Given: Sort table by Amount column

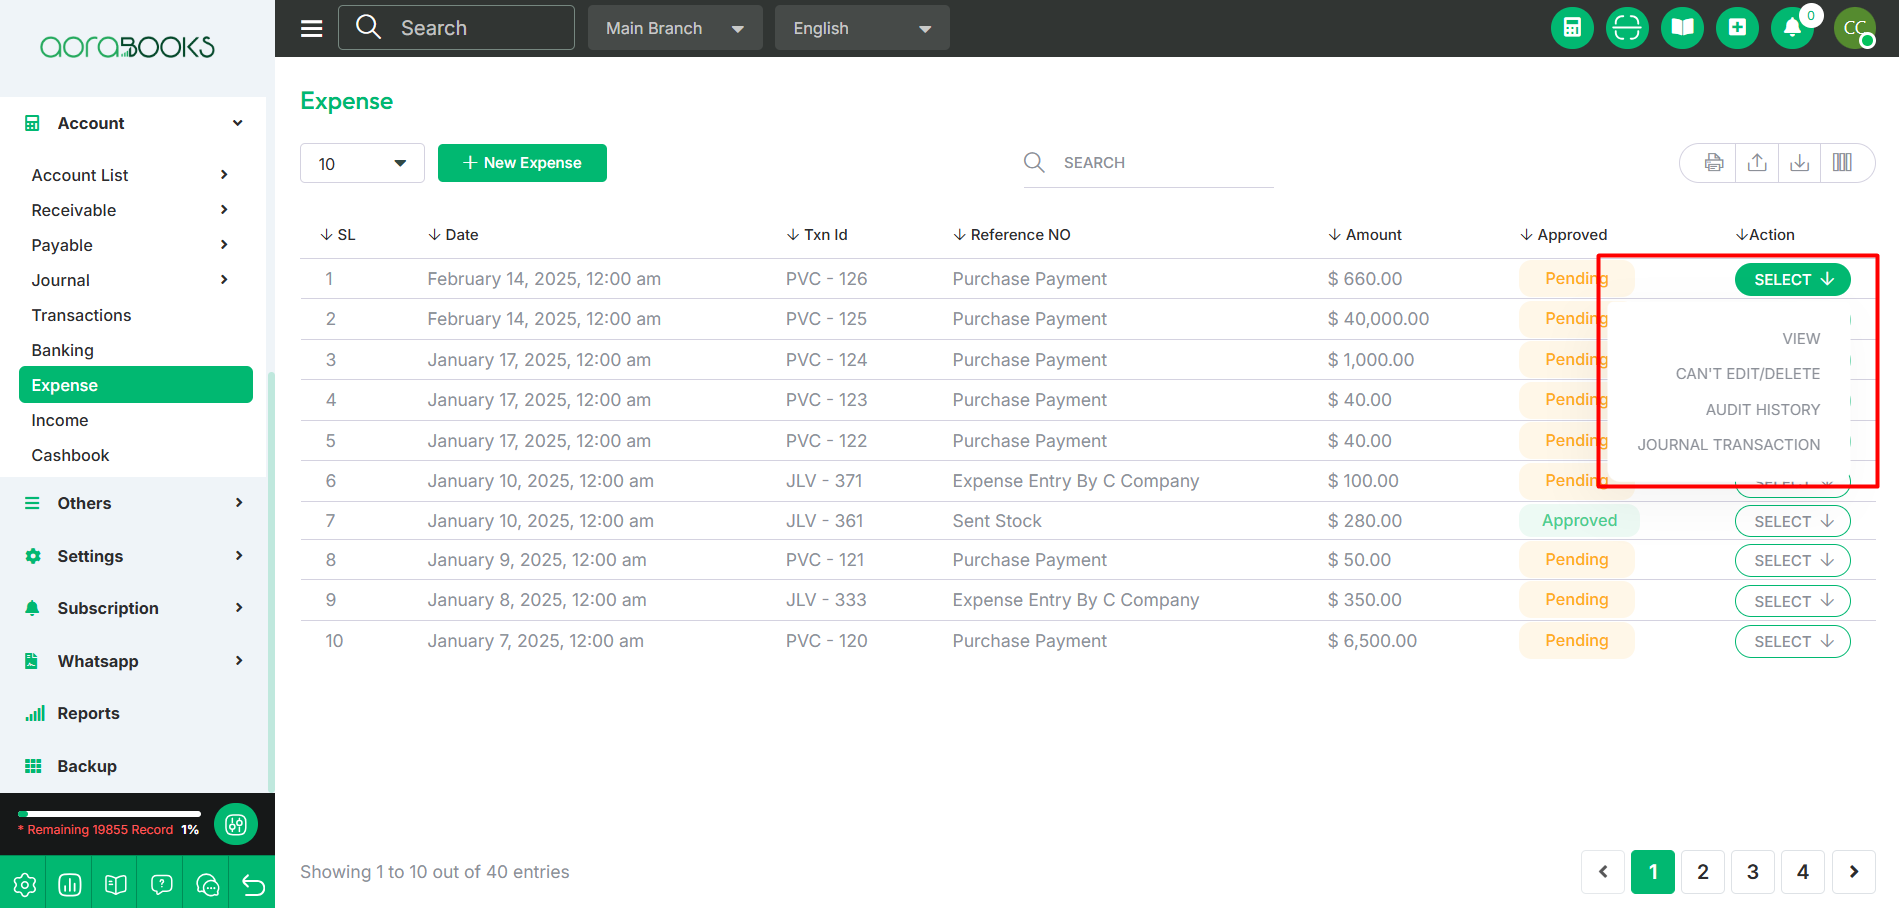Looking at the screenshot, I should (x=1365, y=235).
